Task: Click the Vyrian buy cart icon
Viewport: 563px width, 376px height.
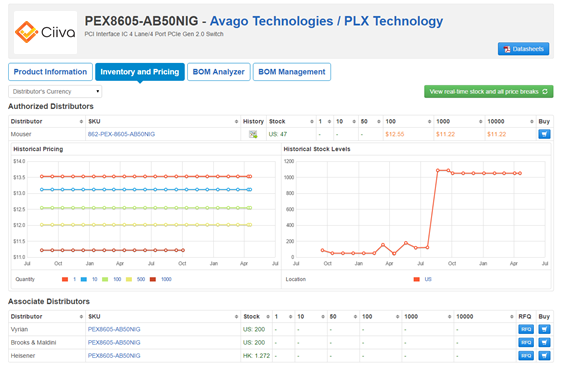Action: click(x=544, y=329)
